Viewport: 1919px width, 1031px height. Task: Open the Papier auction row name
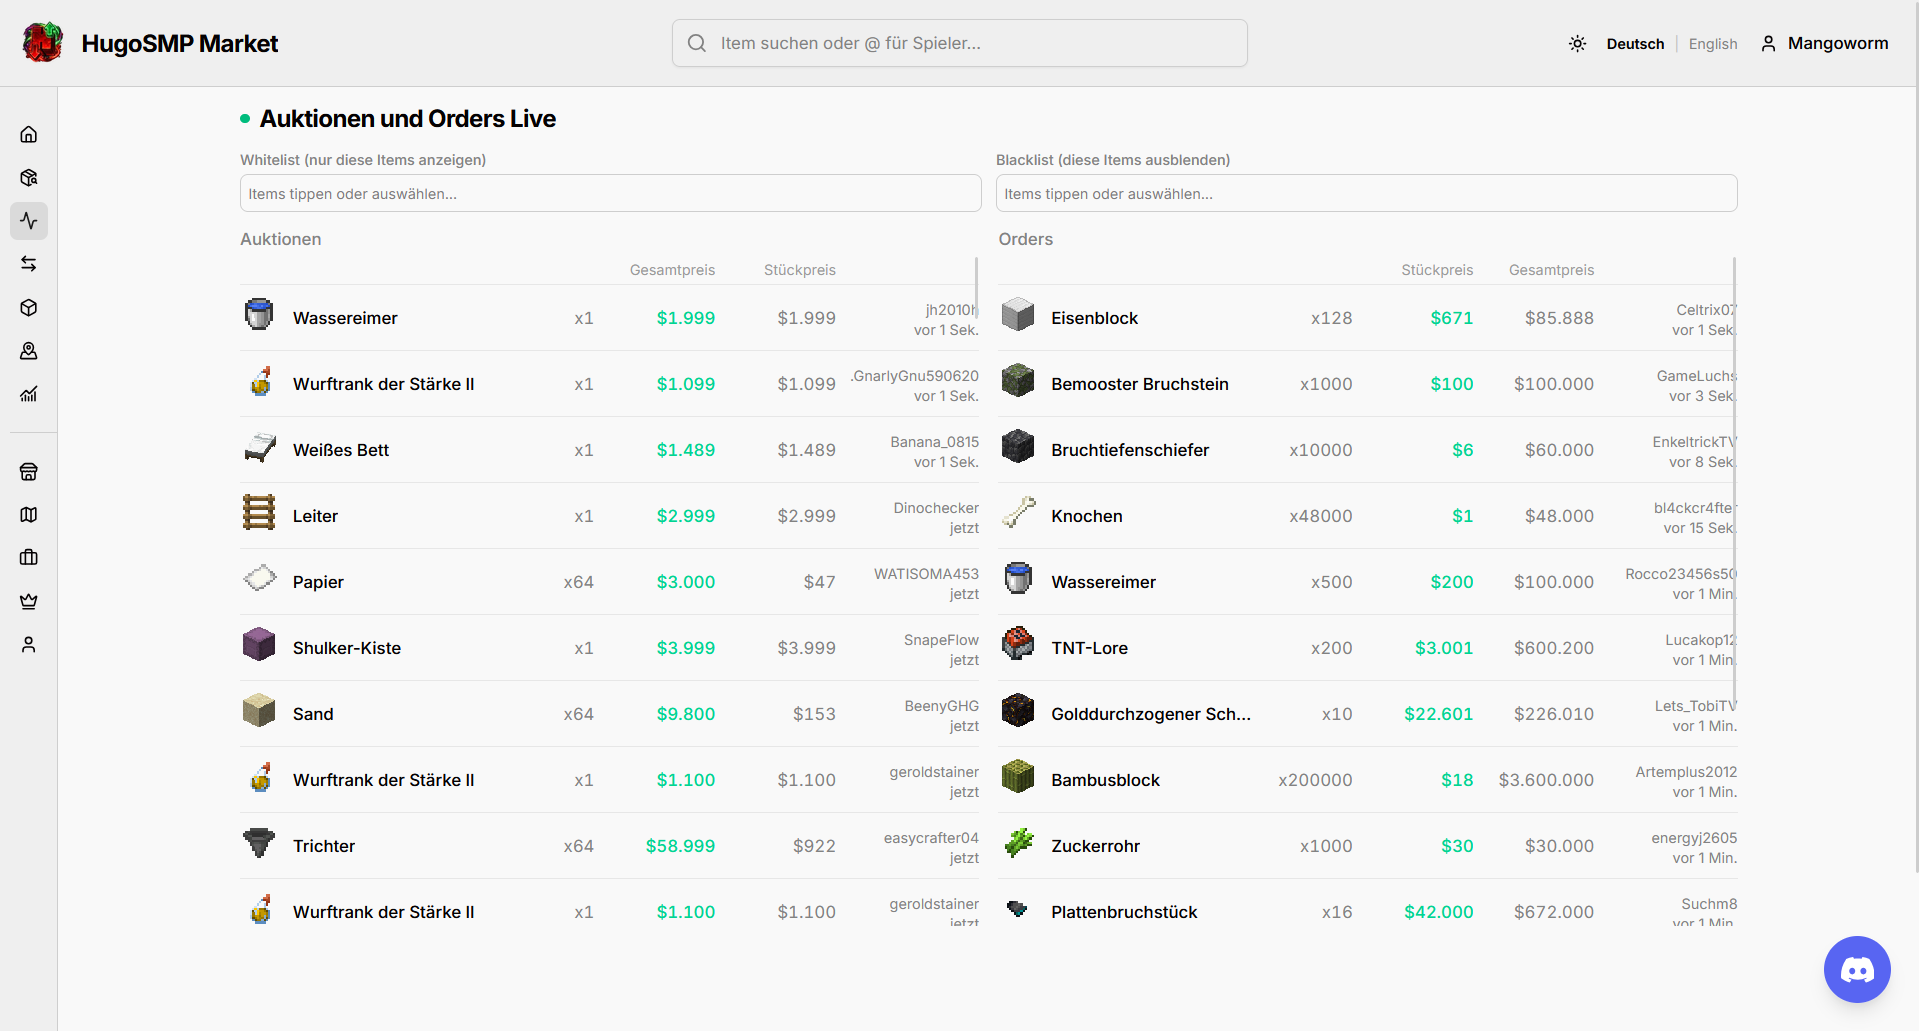[x=318, y=582]
